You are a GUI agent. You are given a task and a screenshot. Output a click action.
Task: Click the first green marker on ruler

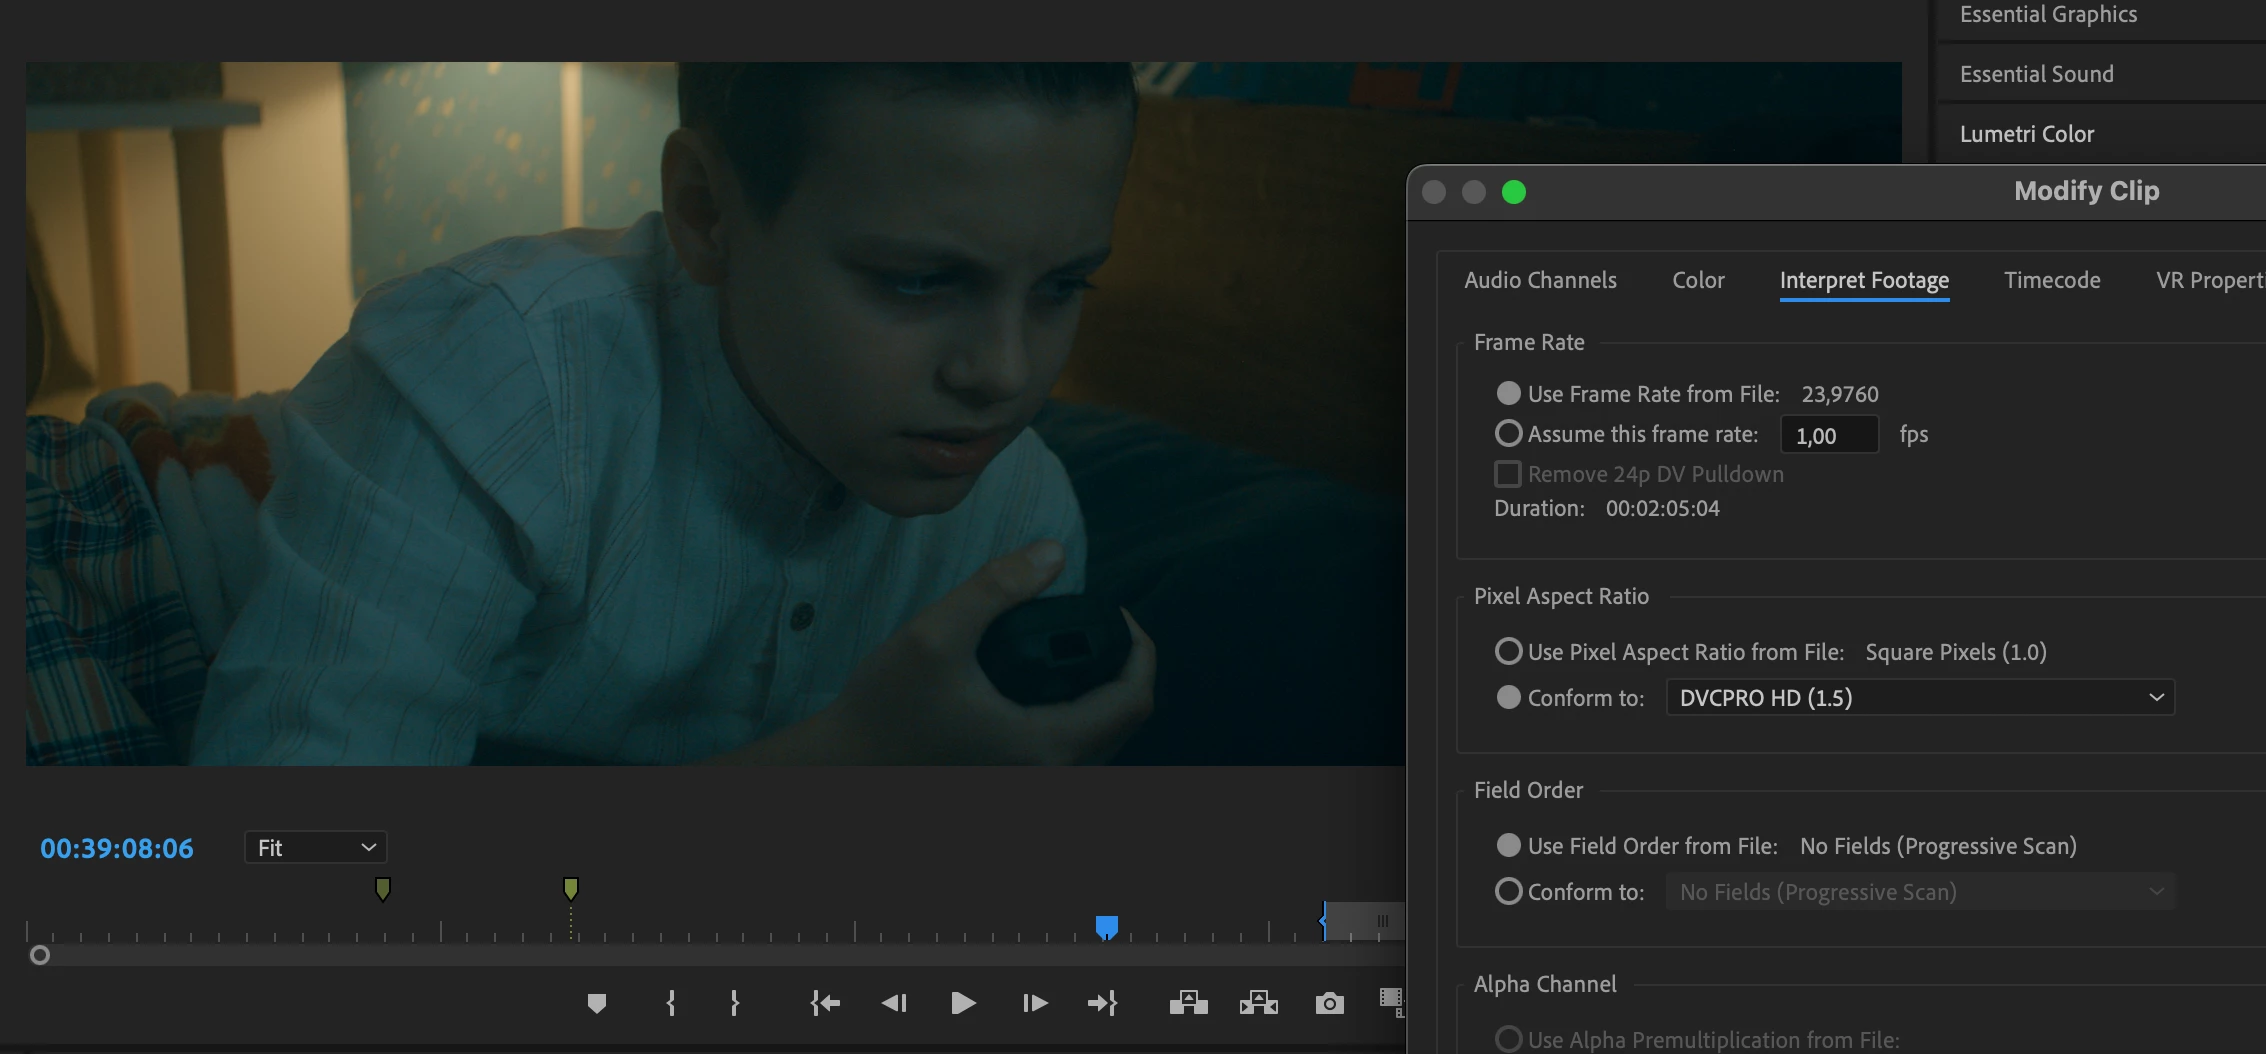point(383,888)
